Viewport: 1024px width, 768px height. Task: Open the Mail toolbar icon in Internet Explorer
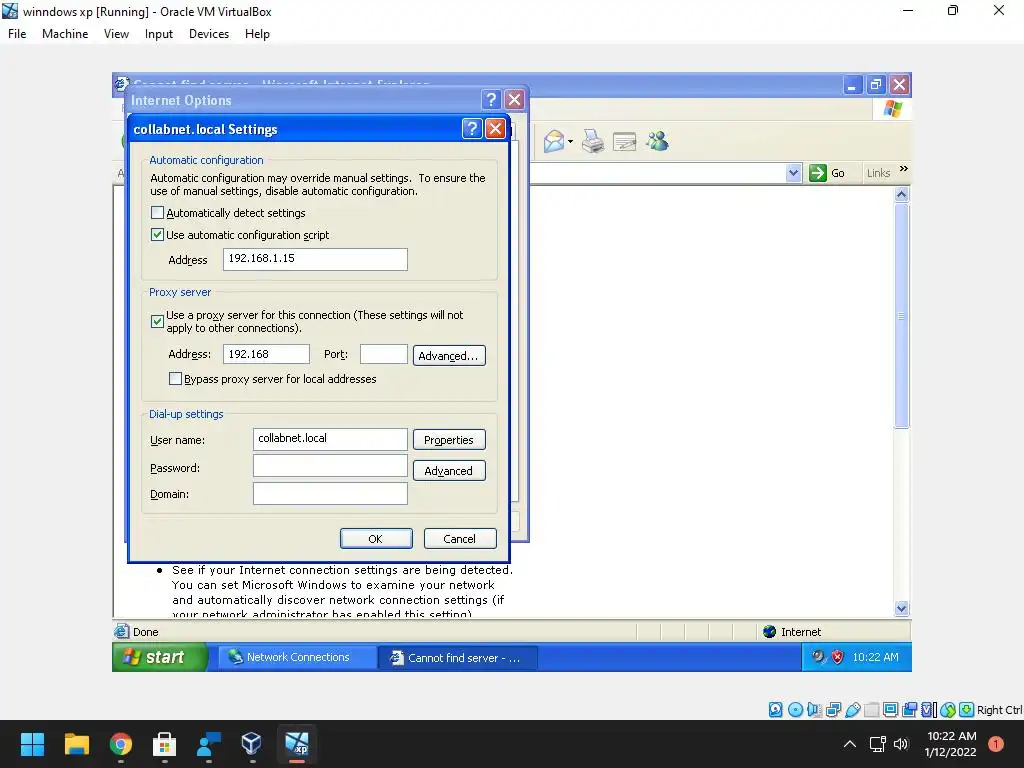pos(554,141)
